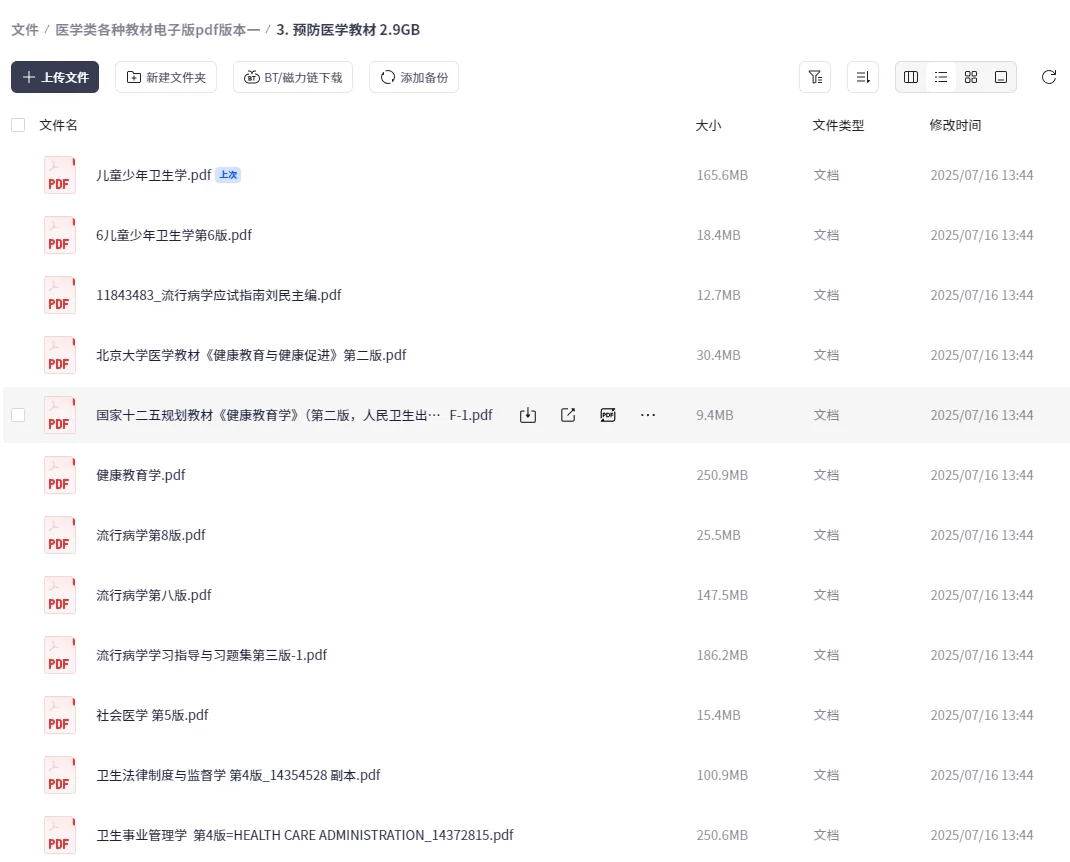
Task: Download the 国家十二五规划教材 file
Action: [527, 415]
